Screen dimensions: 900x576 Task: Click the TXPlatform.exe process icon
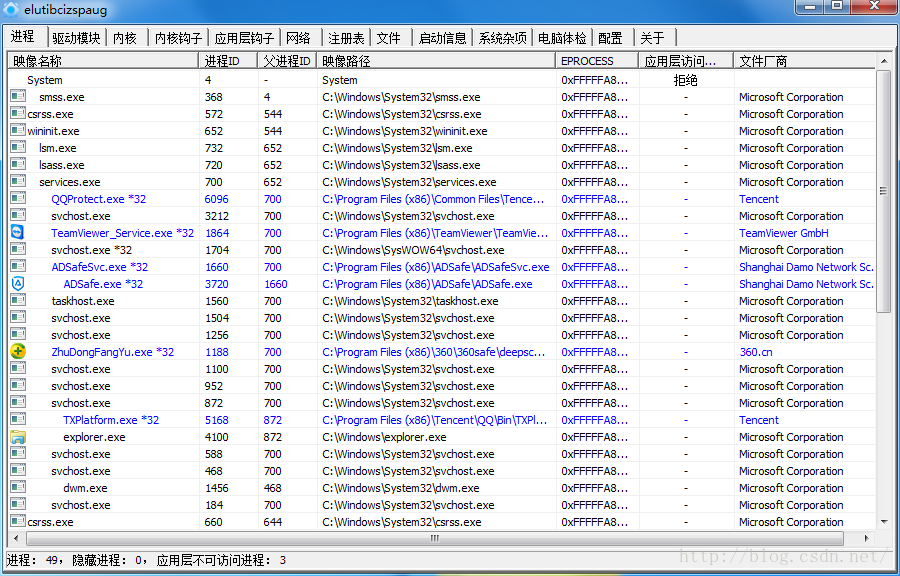click(x=18, y=419)
